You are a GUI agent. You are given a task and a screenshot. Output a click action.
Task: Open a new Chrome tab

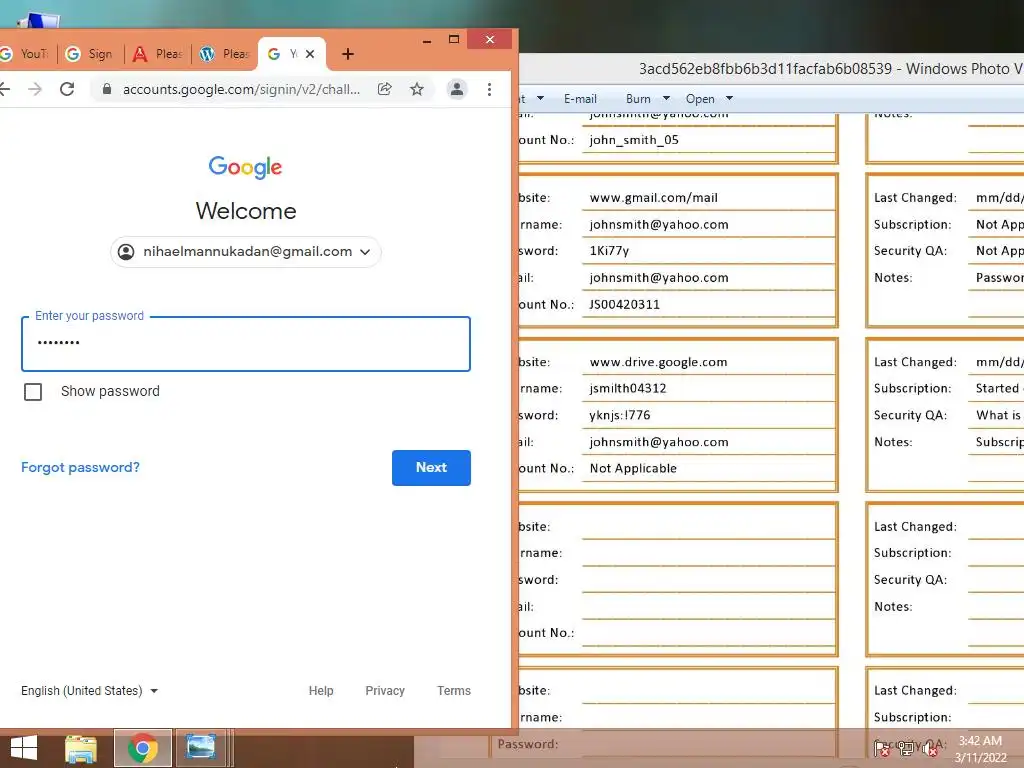[347, 54]
